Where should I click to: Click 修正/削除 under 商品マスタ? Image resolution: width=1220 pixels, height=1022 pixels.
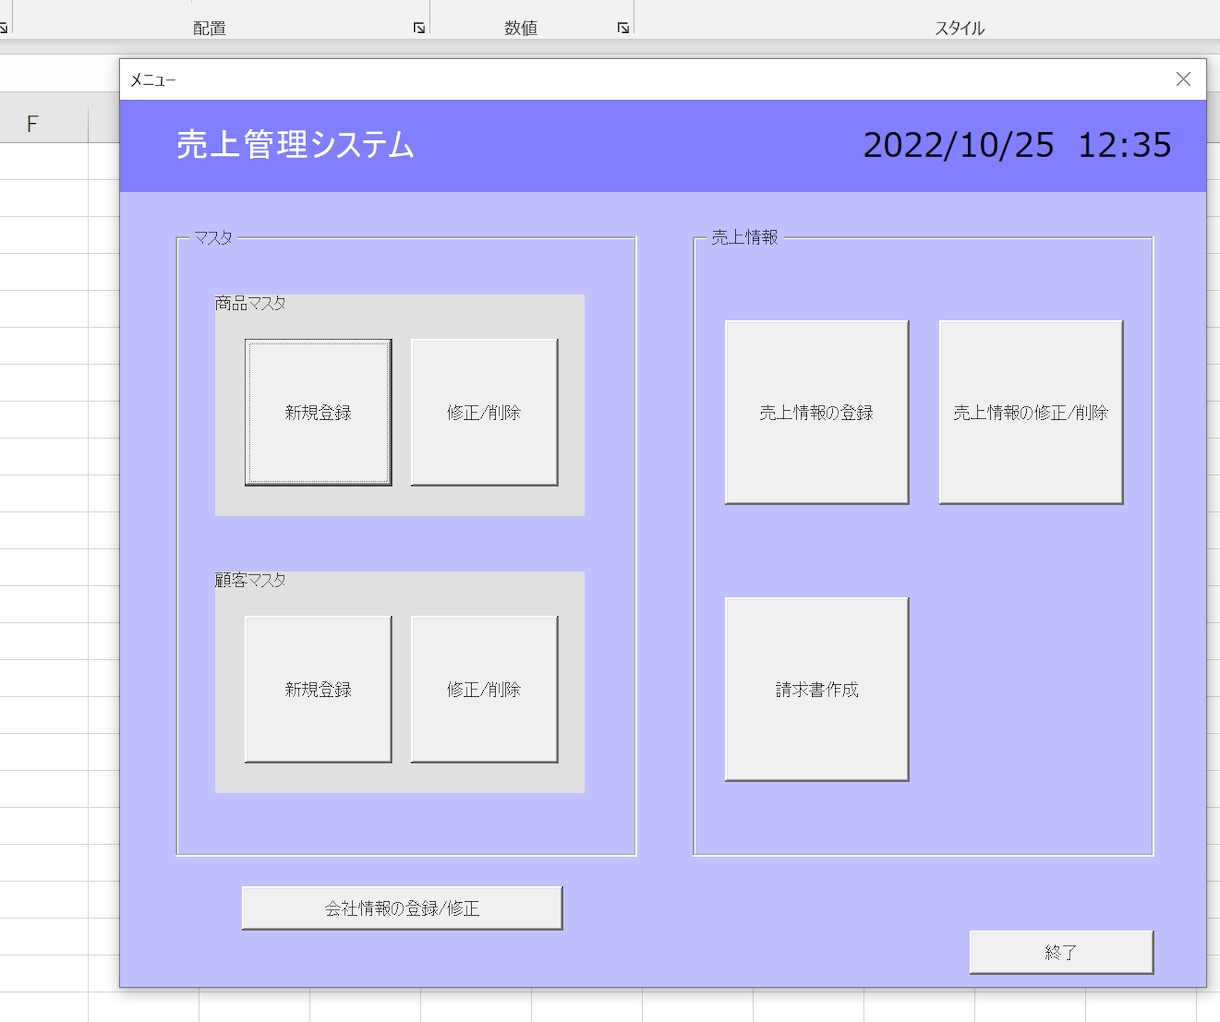pyautogui.click(x=484, y=412)
